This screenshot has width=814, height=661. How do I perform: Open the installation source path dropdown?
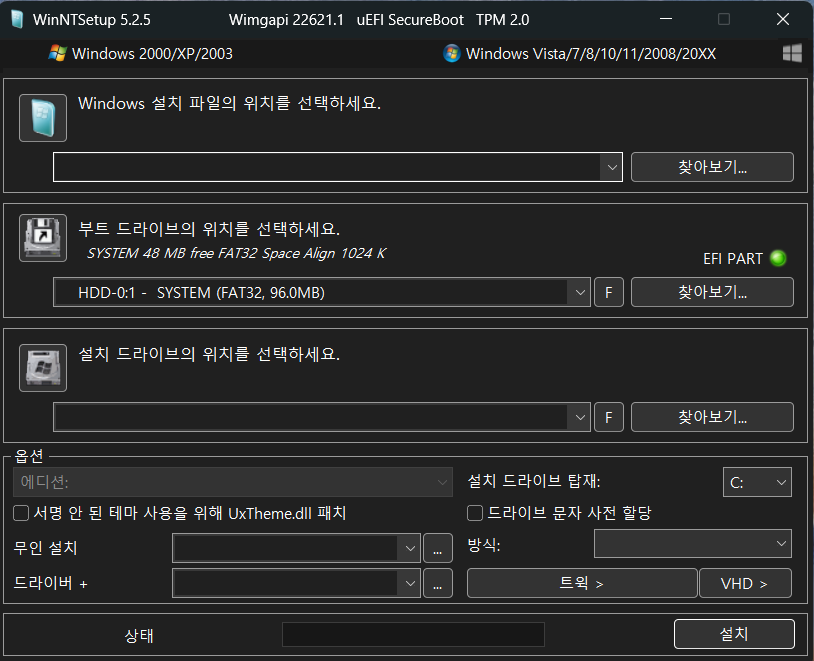(612, 167)
